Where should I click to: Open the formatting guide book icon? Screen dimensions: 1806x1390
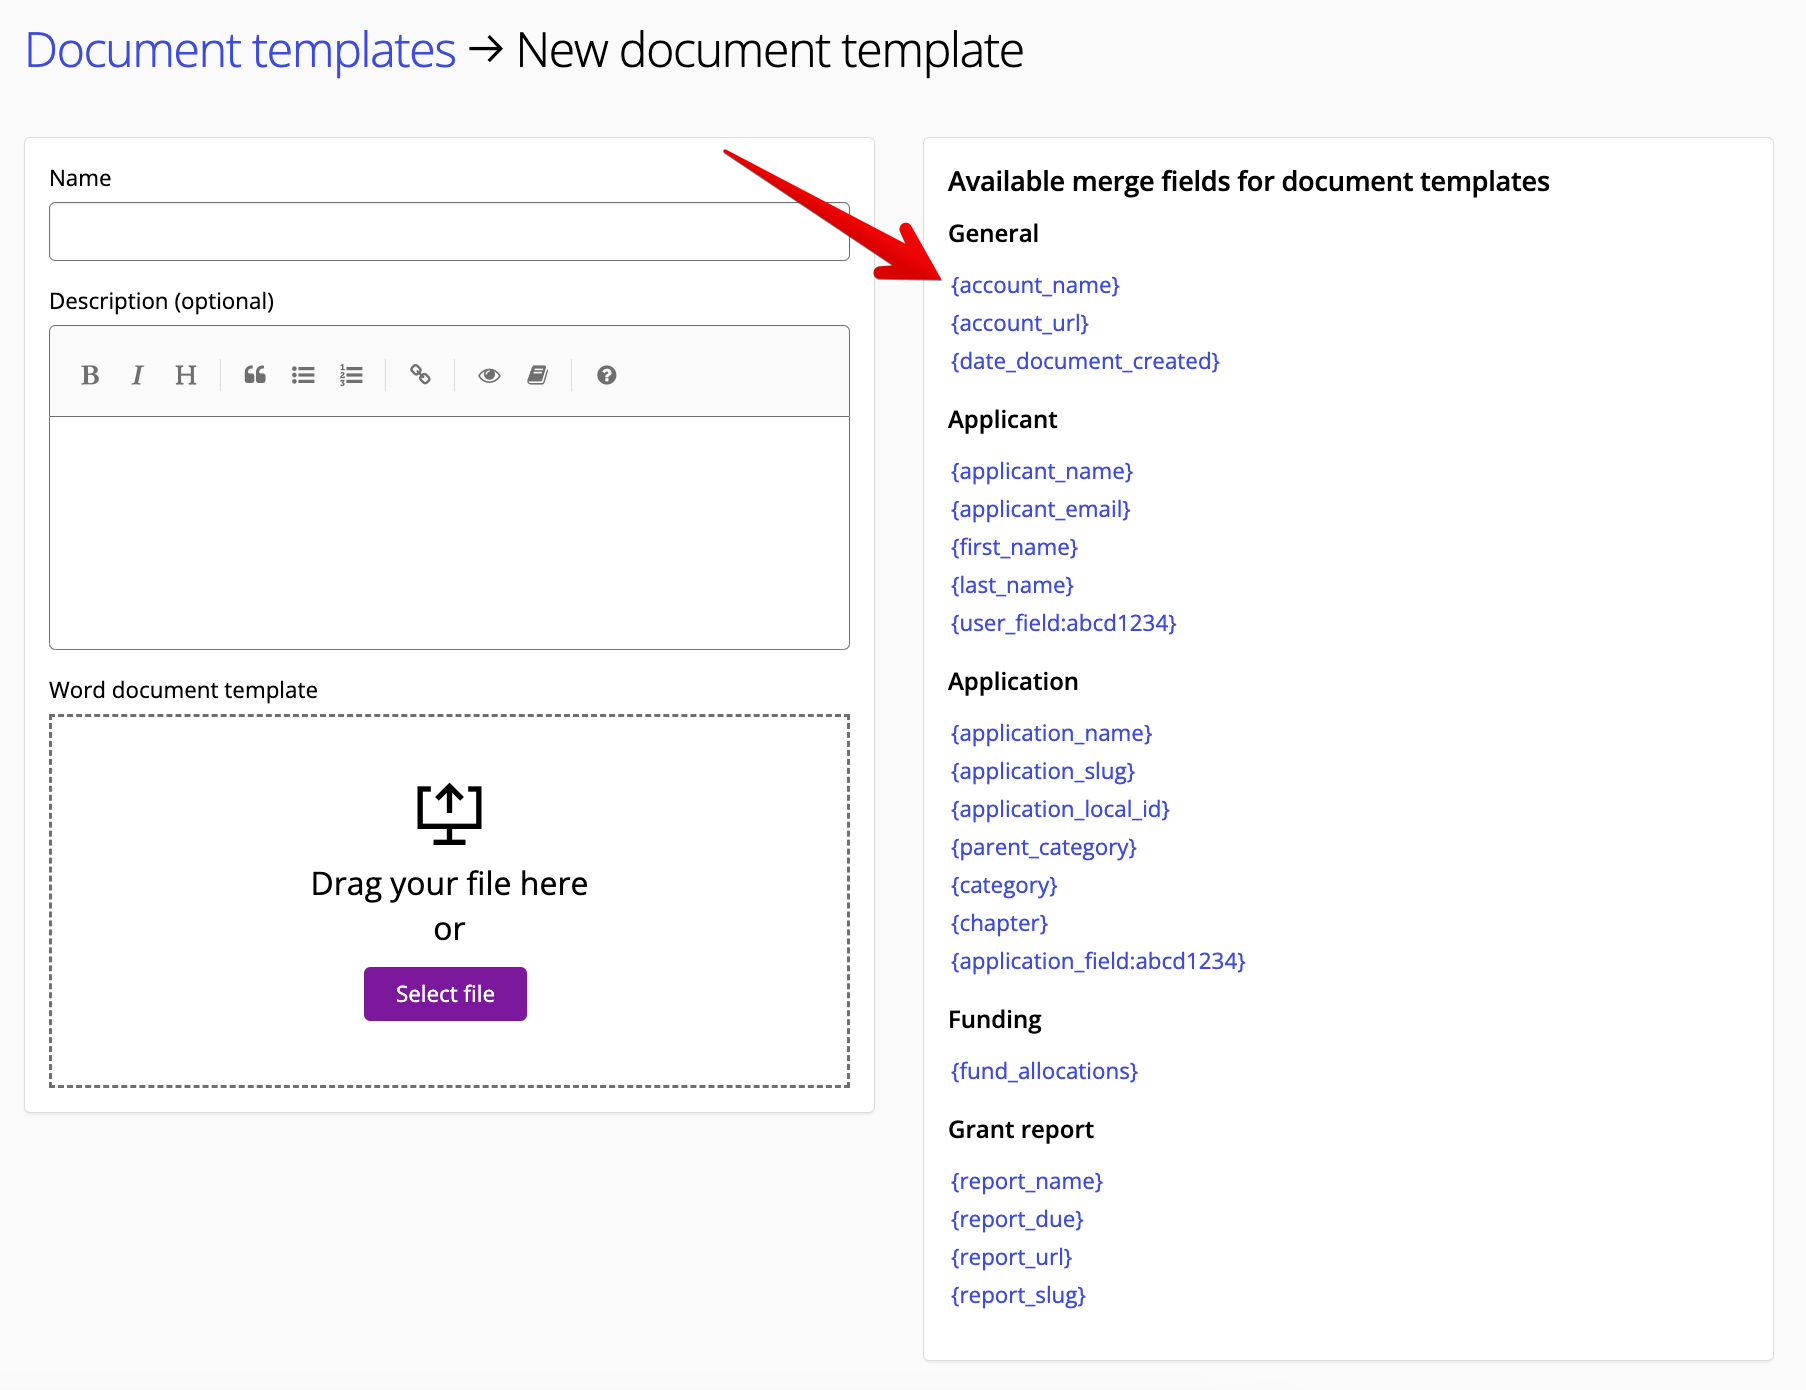[538, 374]
